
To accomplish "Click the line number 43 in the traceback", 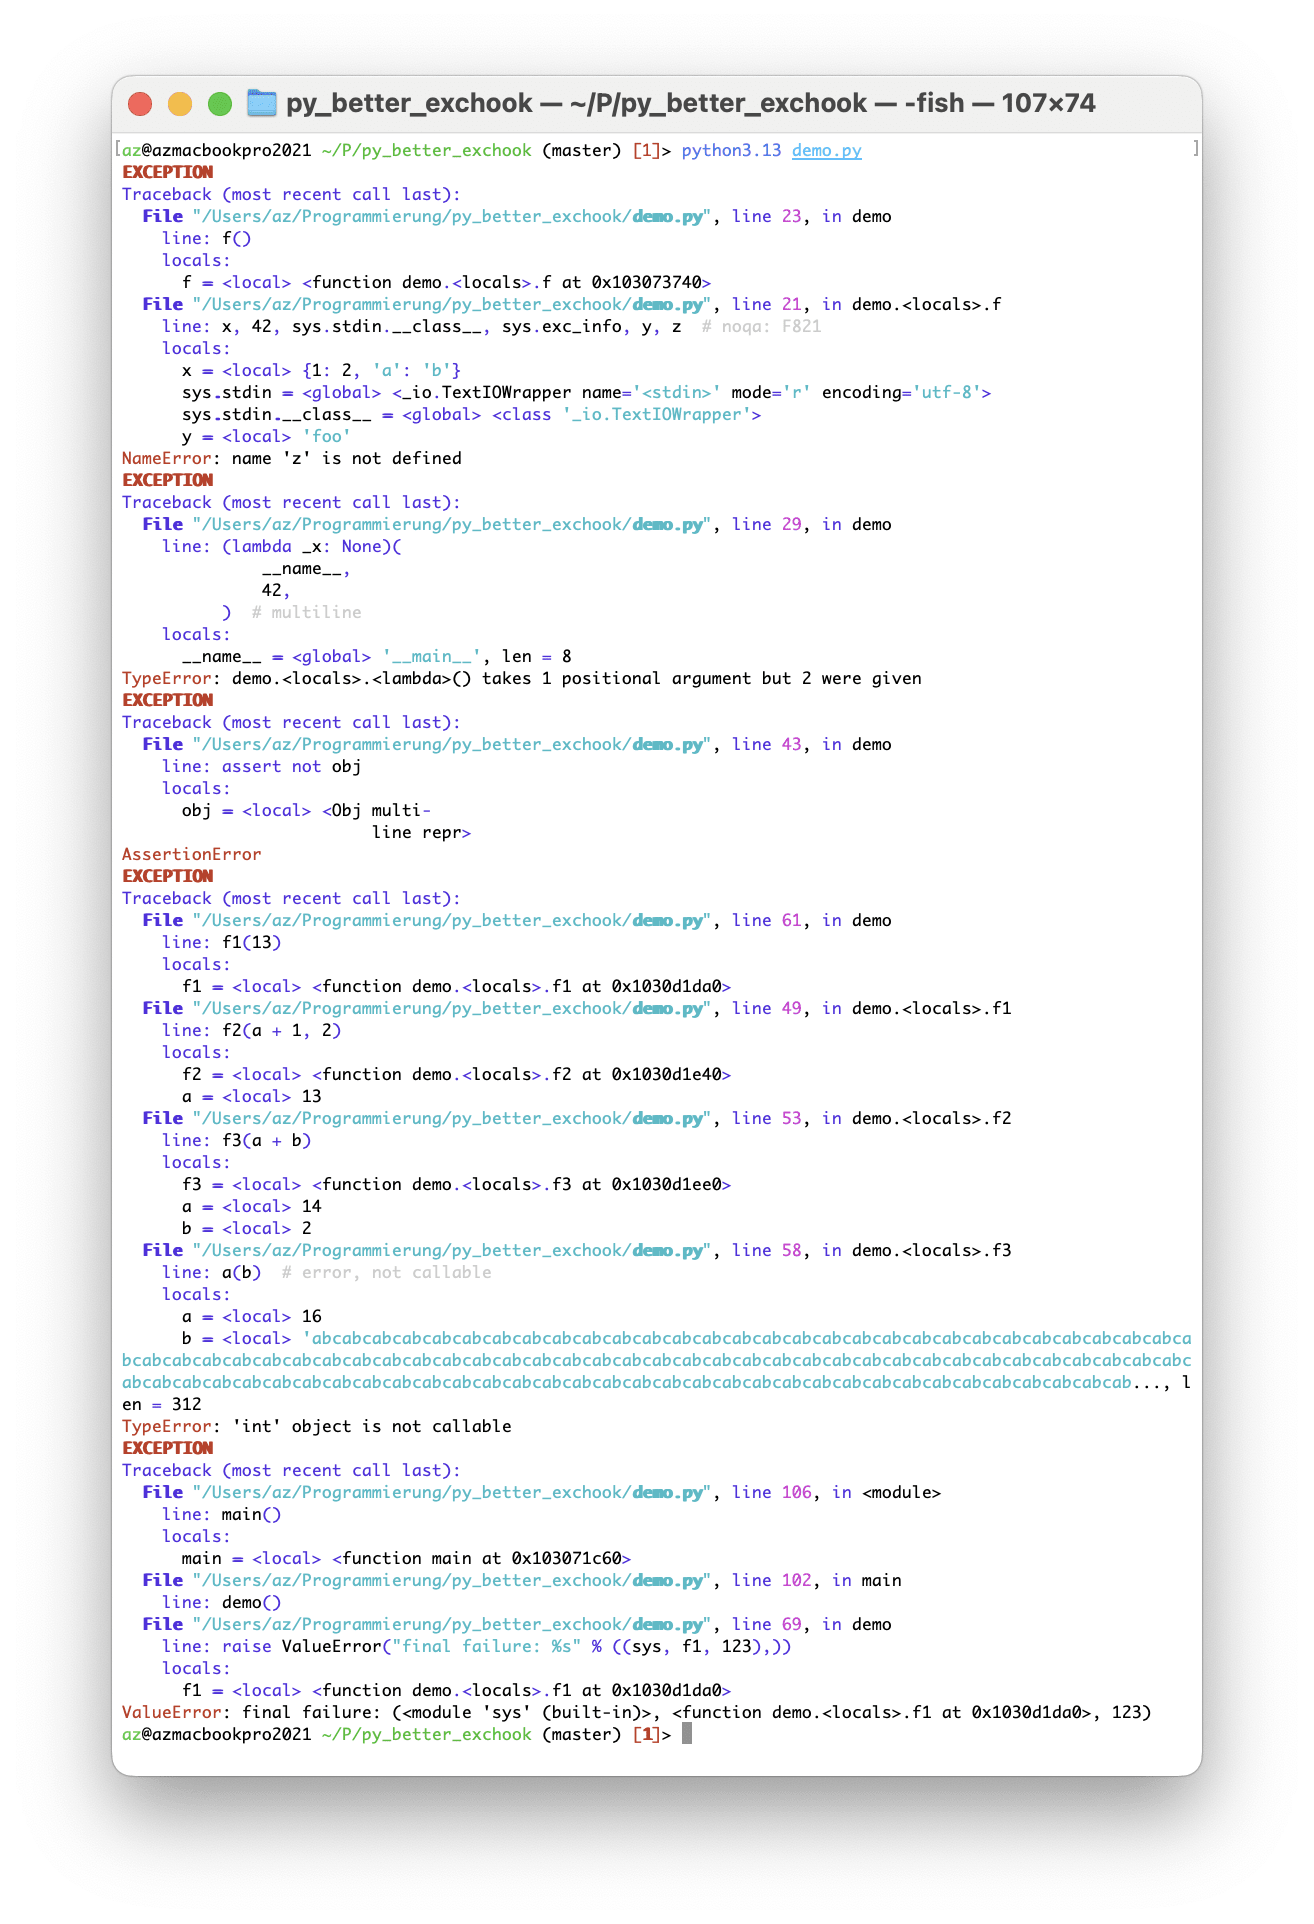I will coord(791,744).
